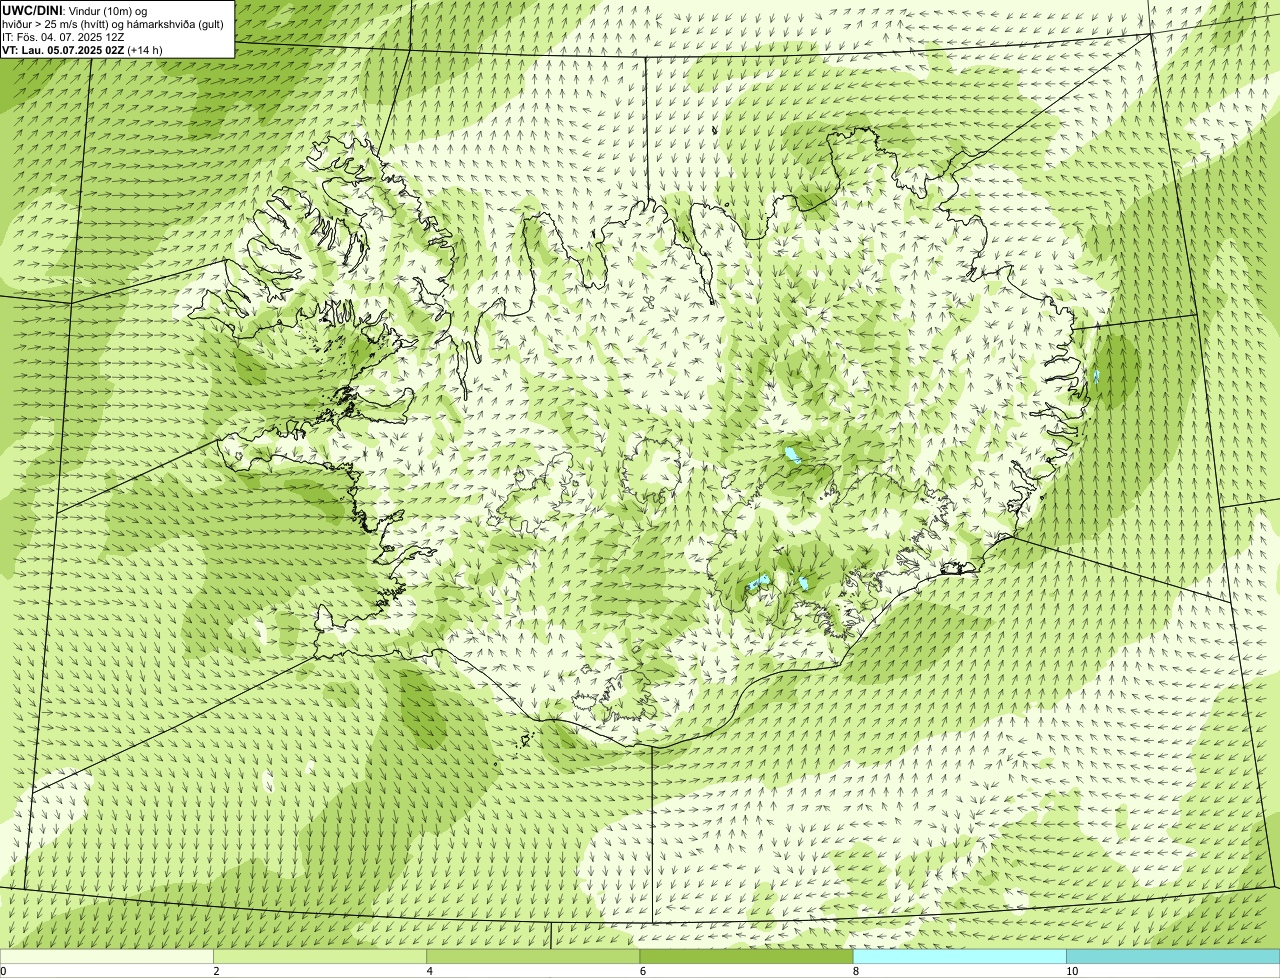This screenshot has height=978, width=1280.
Task: Click the legend scale label "6"
Action: (642, 971)
